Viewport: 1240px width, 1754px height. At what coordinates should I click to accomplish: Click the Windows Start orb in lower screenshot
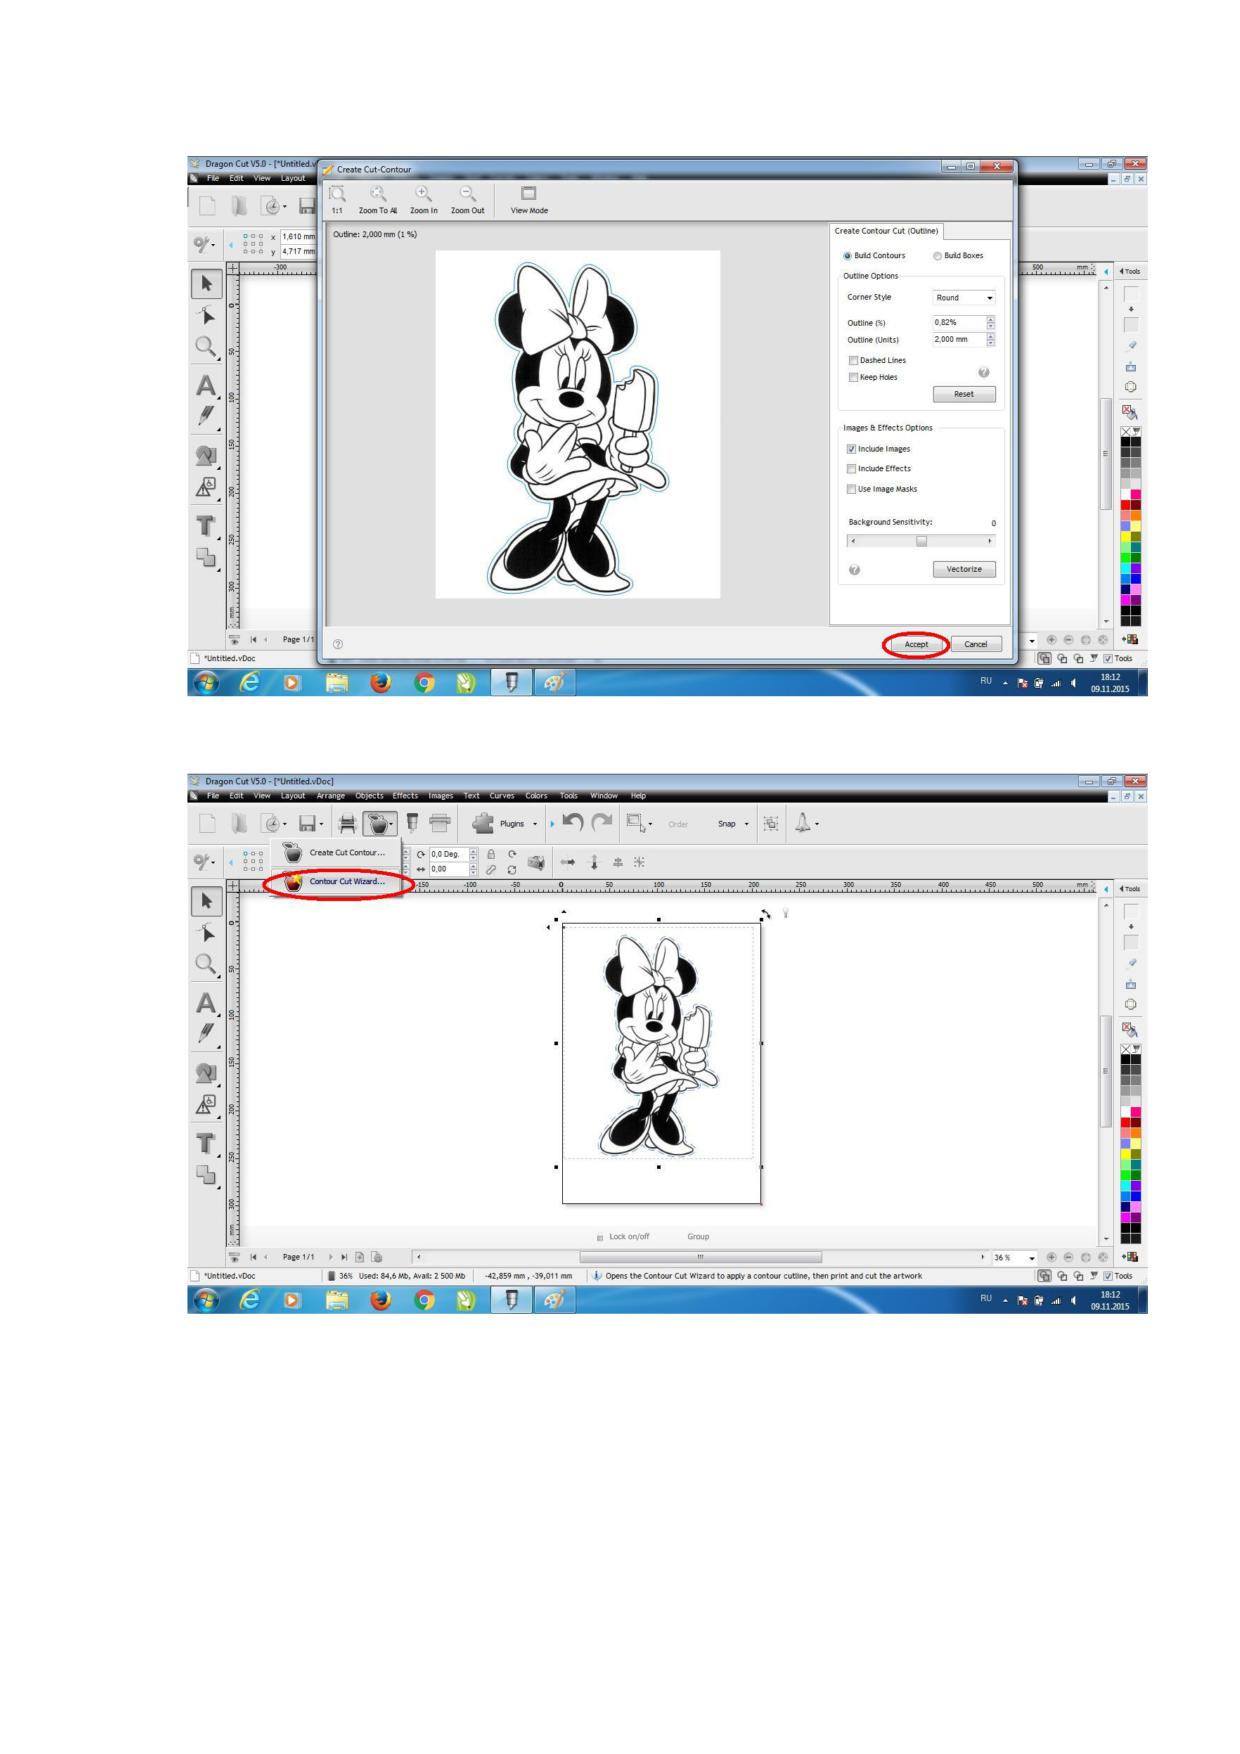(x=206, y=1300)
